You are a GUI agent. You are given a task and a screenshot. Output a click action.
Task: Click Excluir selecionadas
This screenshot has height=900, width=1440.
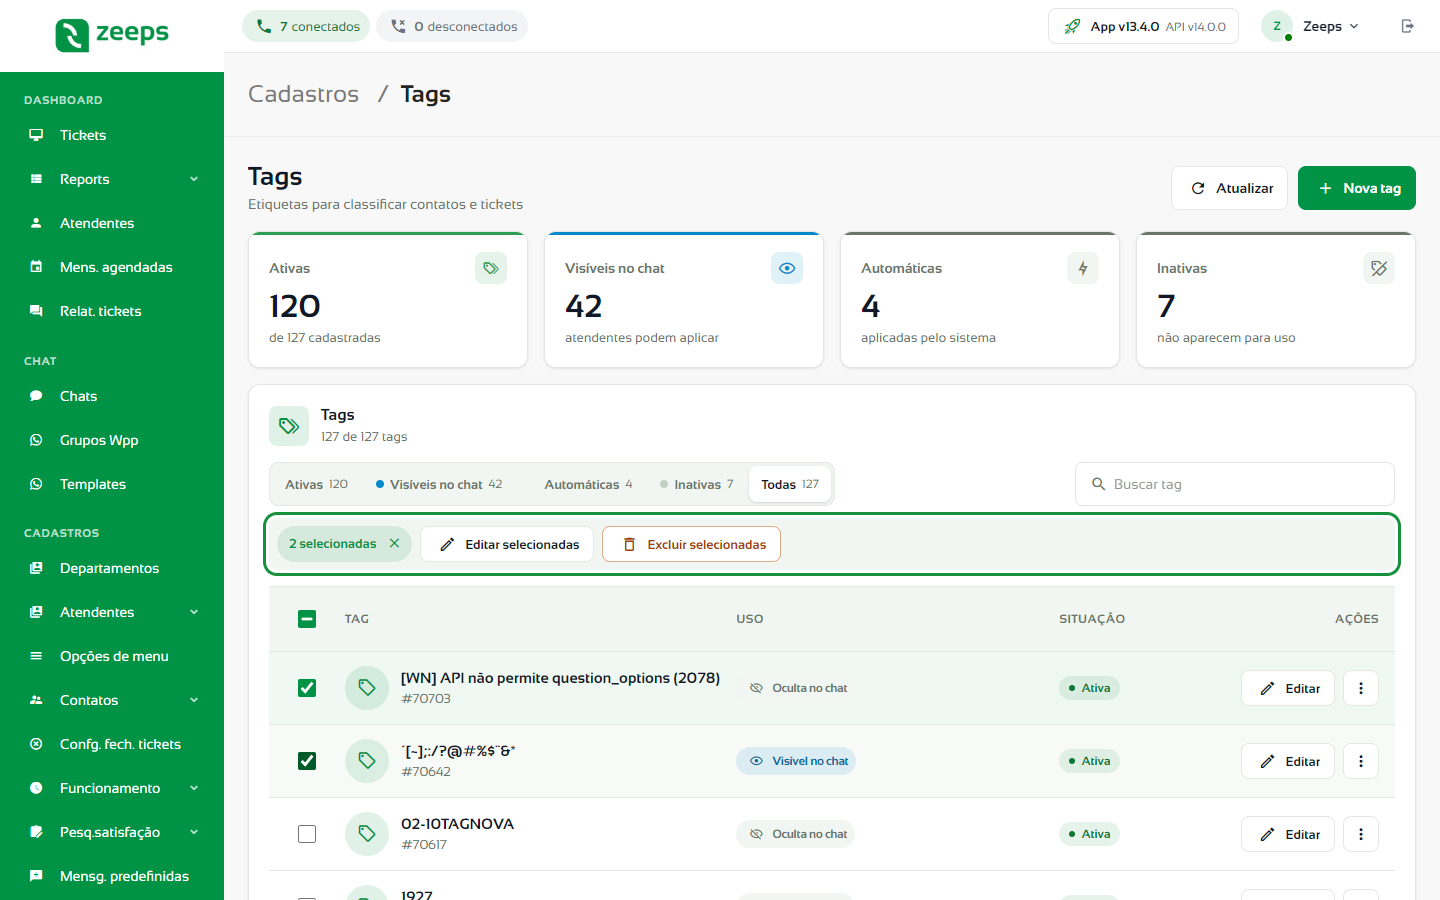pyautogui.click(x=691, y=544)
